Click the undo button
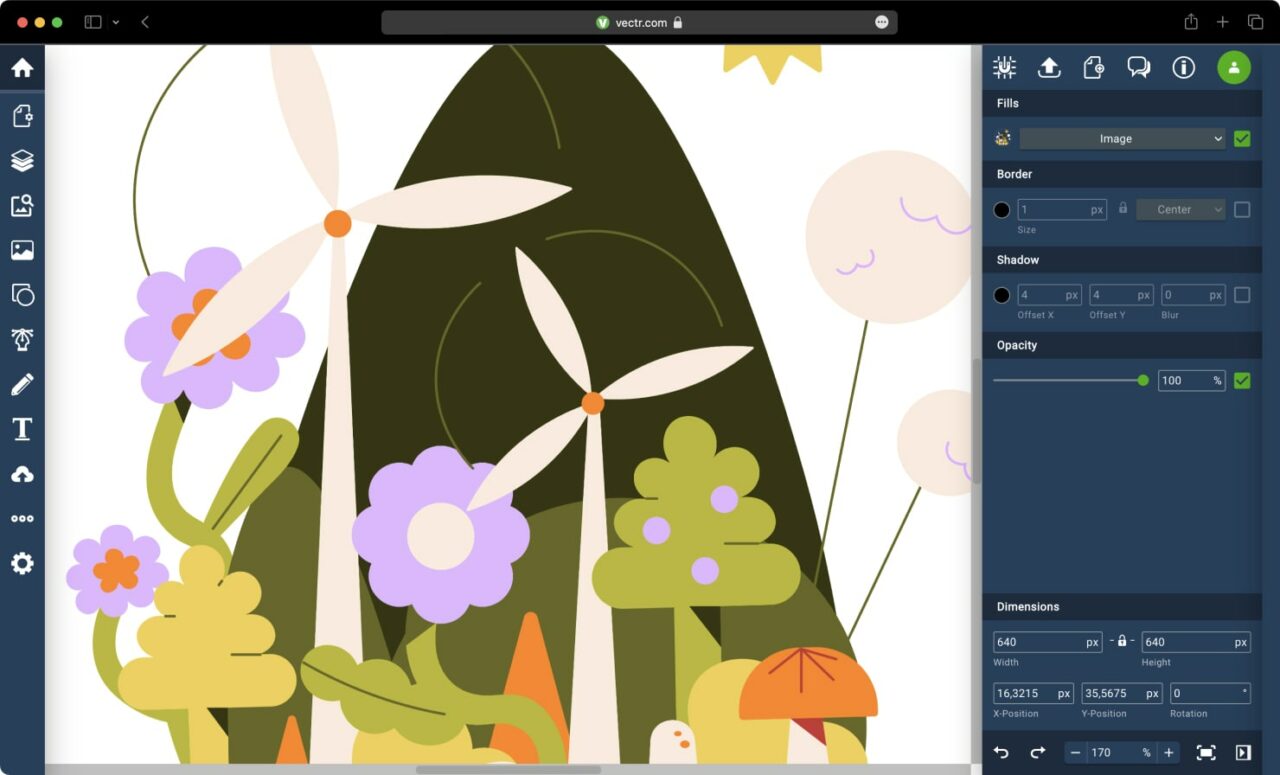Viewport: 1280px width, 775px height. point(1001,752)
